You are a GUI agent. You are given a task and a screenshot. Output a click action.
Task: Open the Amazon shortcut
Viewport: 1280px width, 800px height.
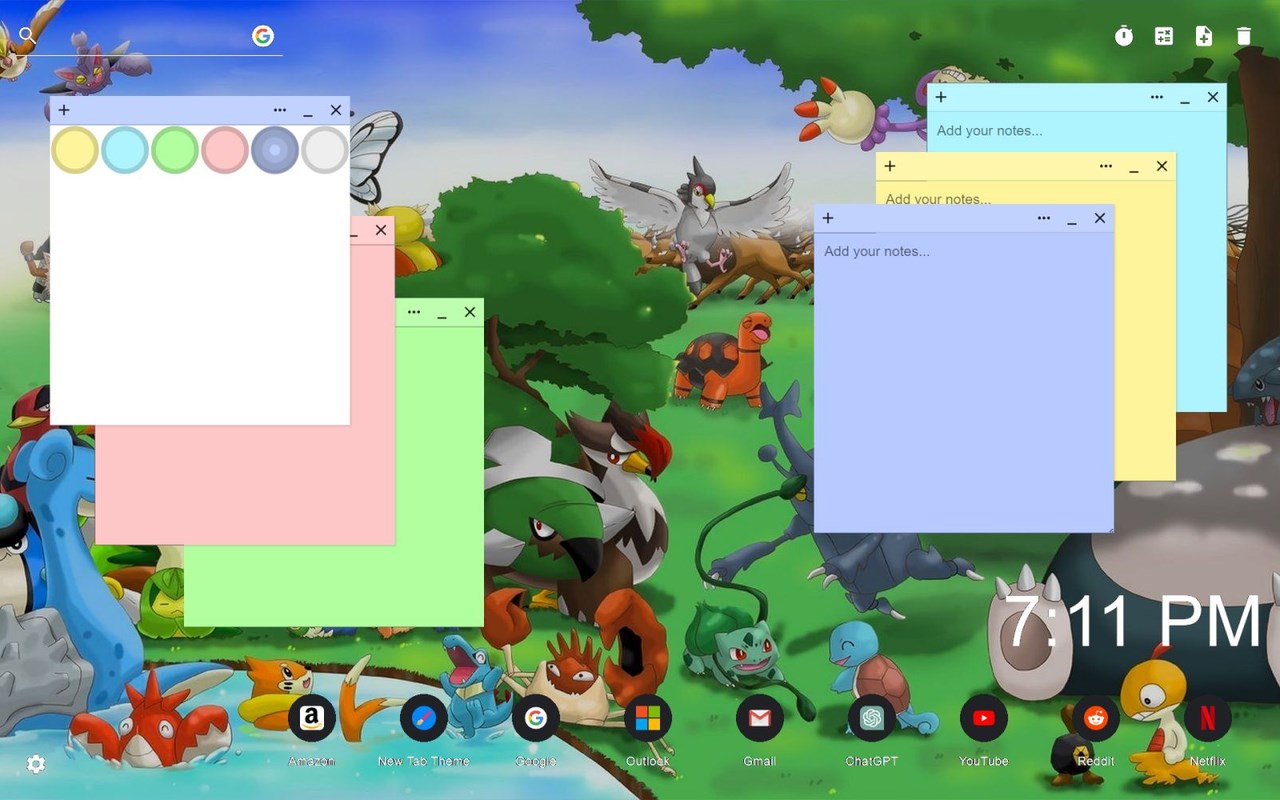point(312,718)
